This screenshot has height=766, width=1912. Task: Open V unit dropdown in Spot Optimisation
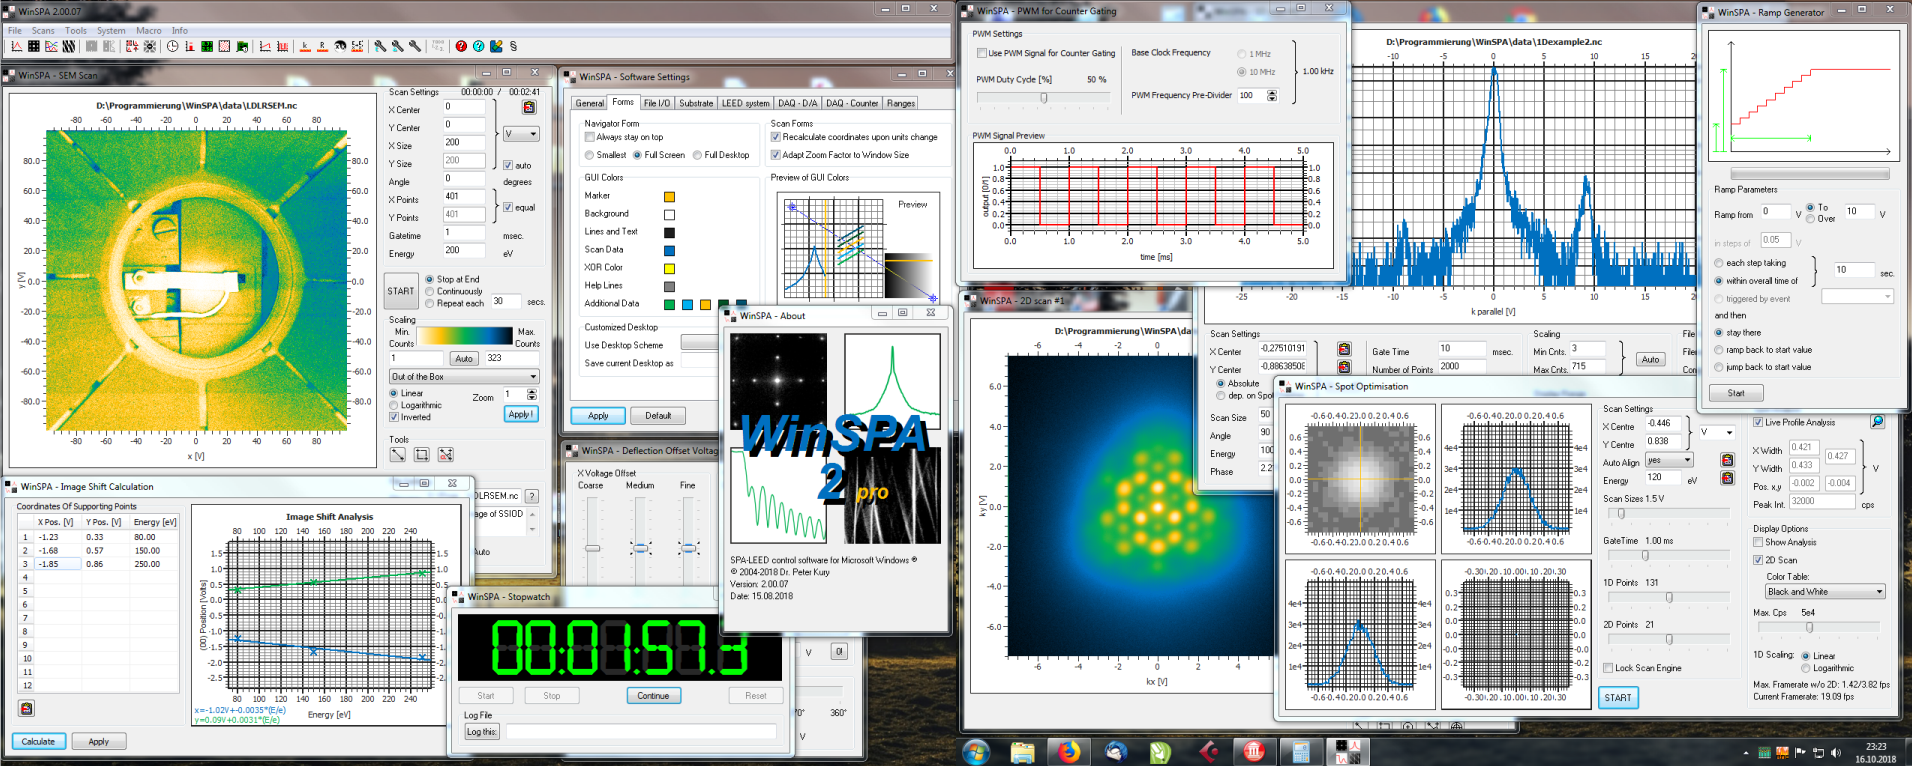[x=1717, y=432]
